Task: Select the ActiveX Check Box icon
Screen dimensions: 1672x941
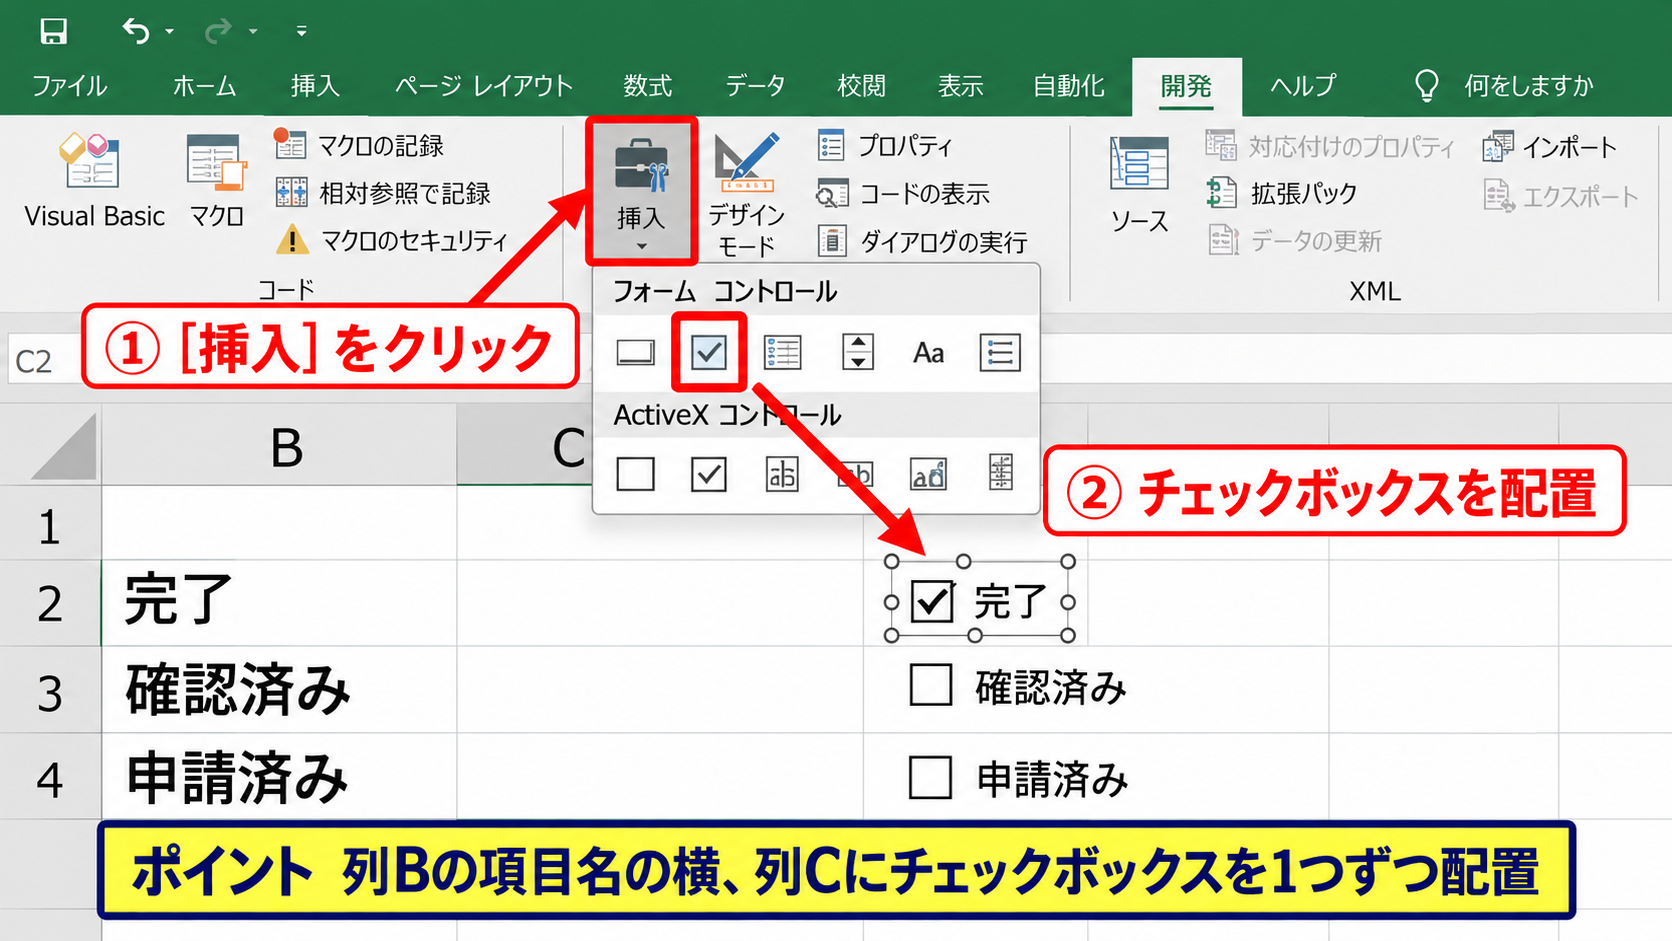Action: [709, 474]
